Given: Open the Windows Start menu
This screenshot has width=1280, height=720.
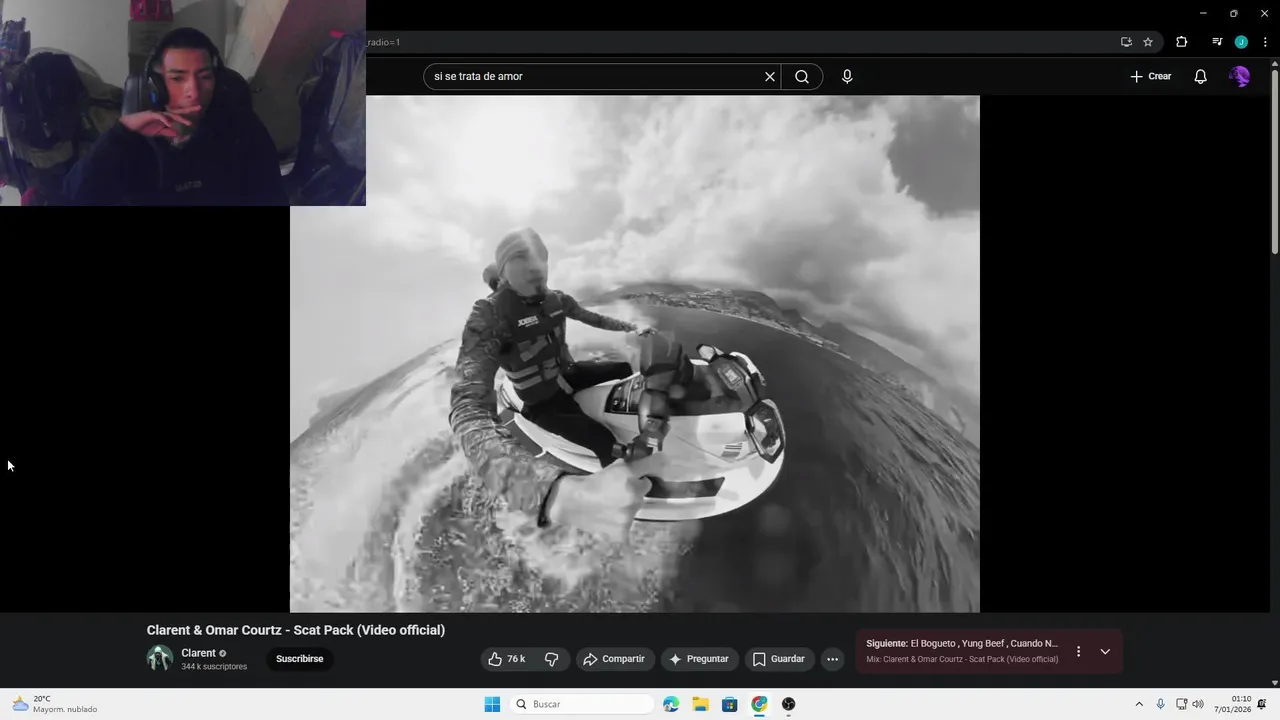Looking at the screenshot, I should (492, 704).
